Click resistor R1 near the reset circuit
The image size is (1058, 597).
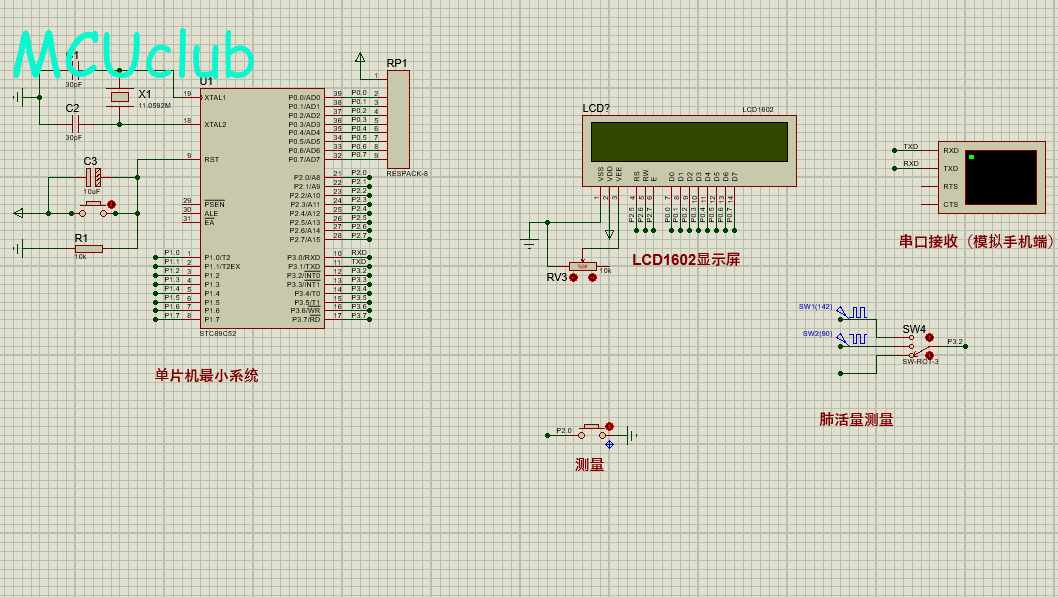(x=88, y=249)
